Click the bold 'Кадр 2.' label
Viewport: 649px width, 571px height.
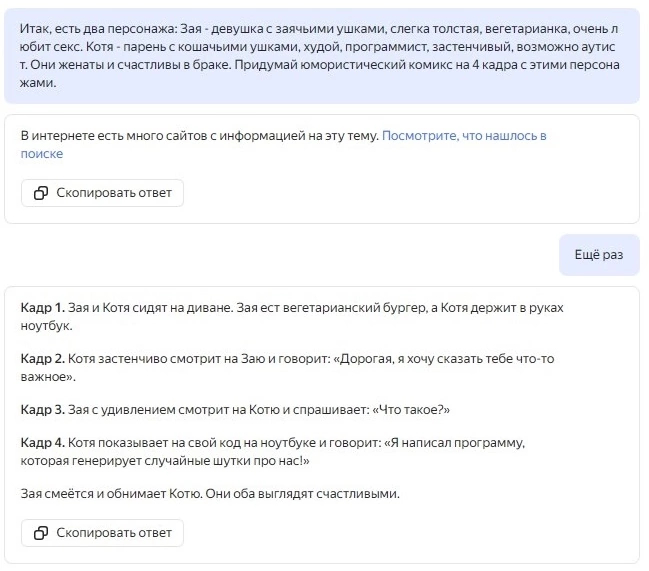(x=43, y=359)
